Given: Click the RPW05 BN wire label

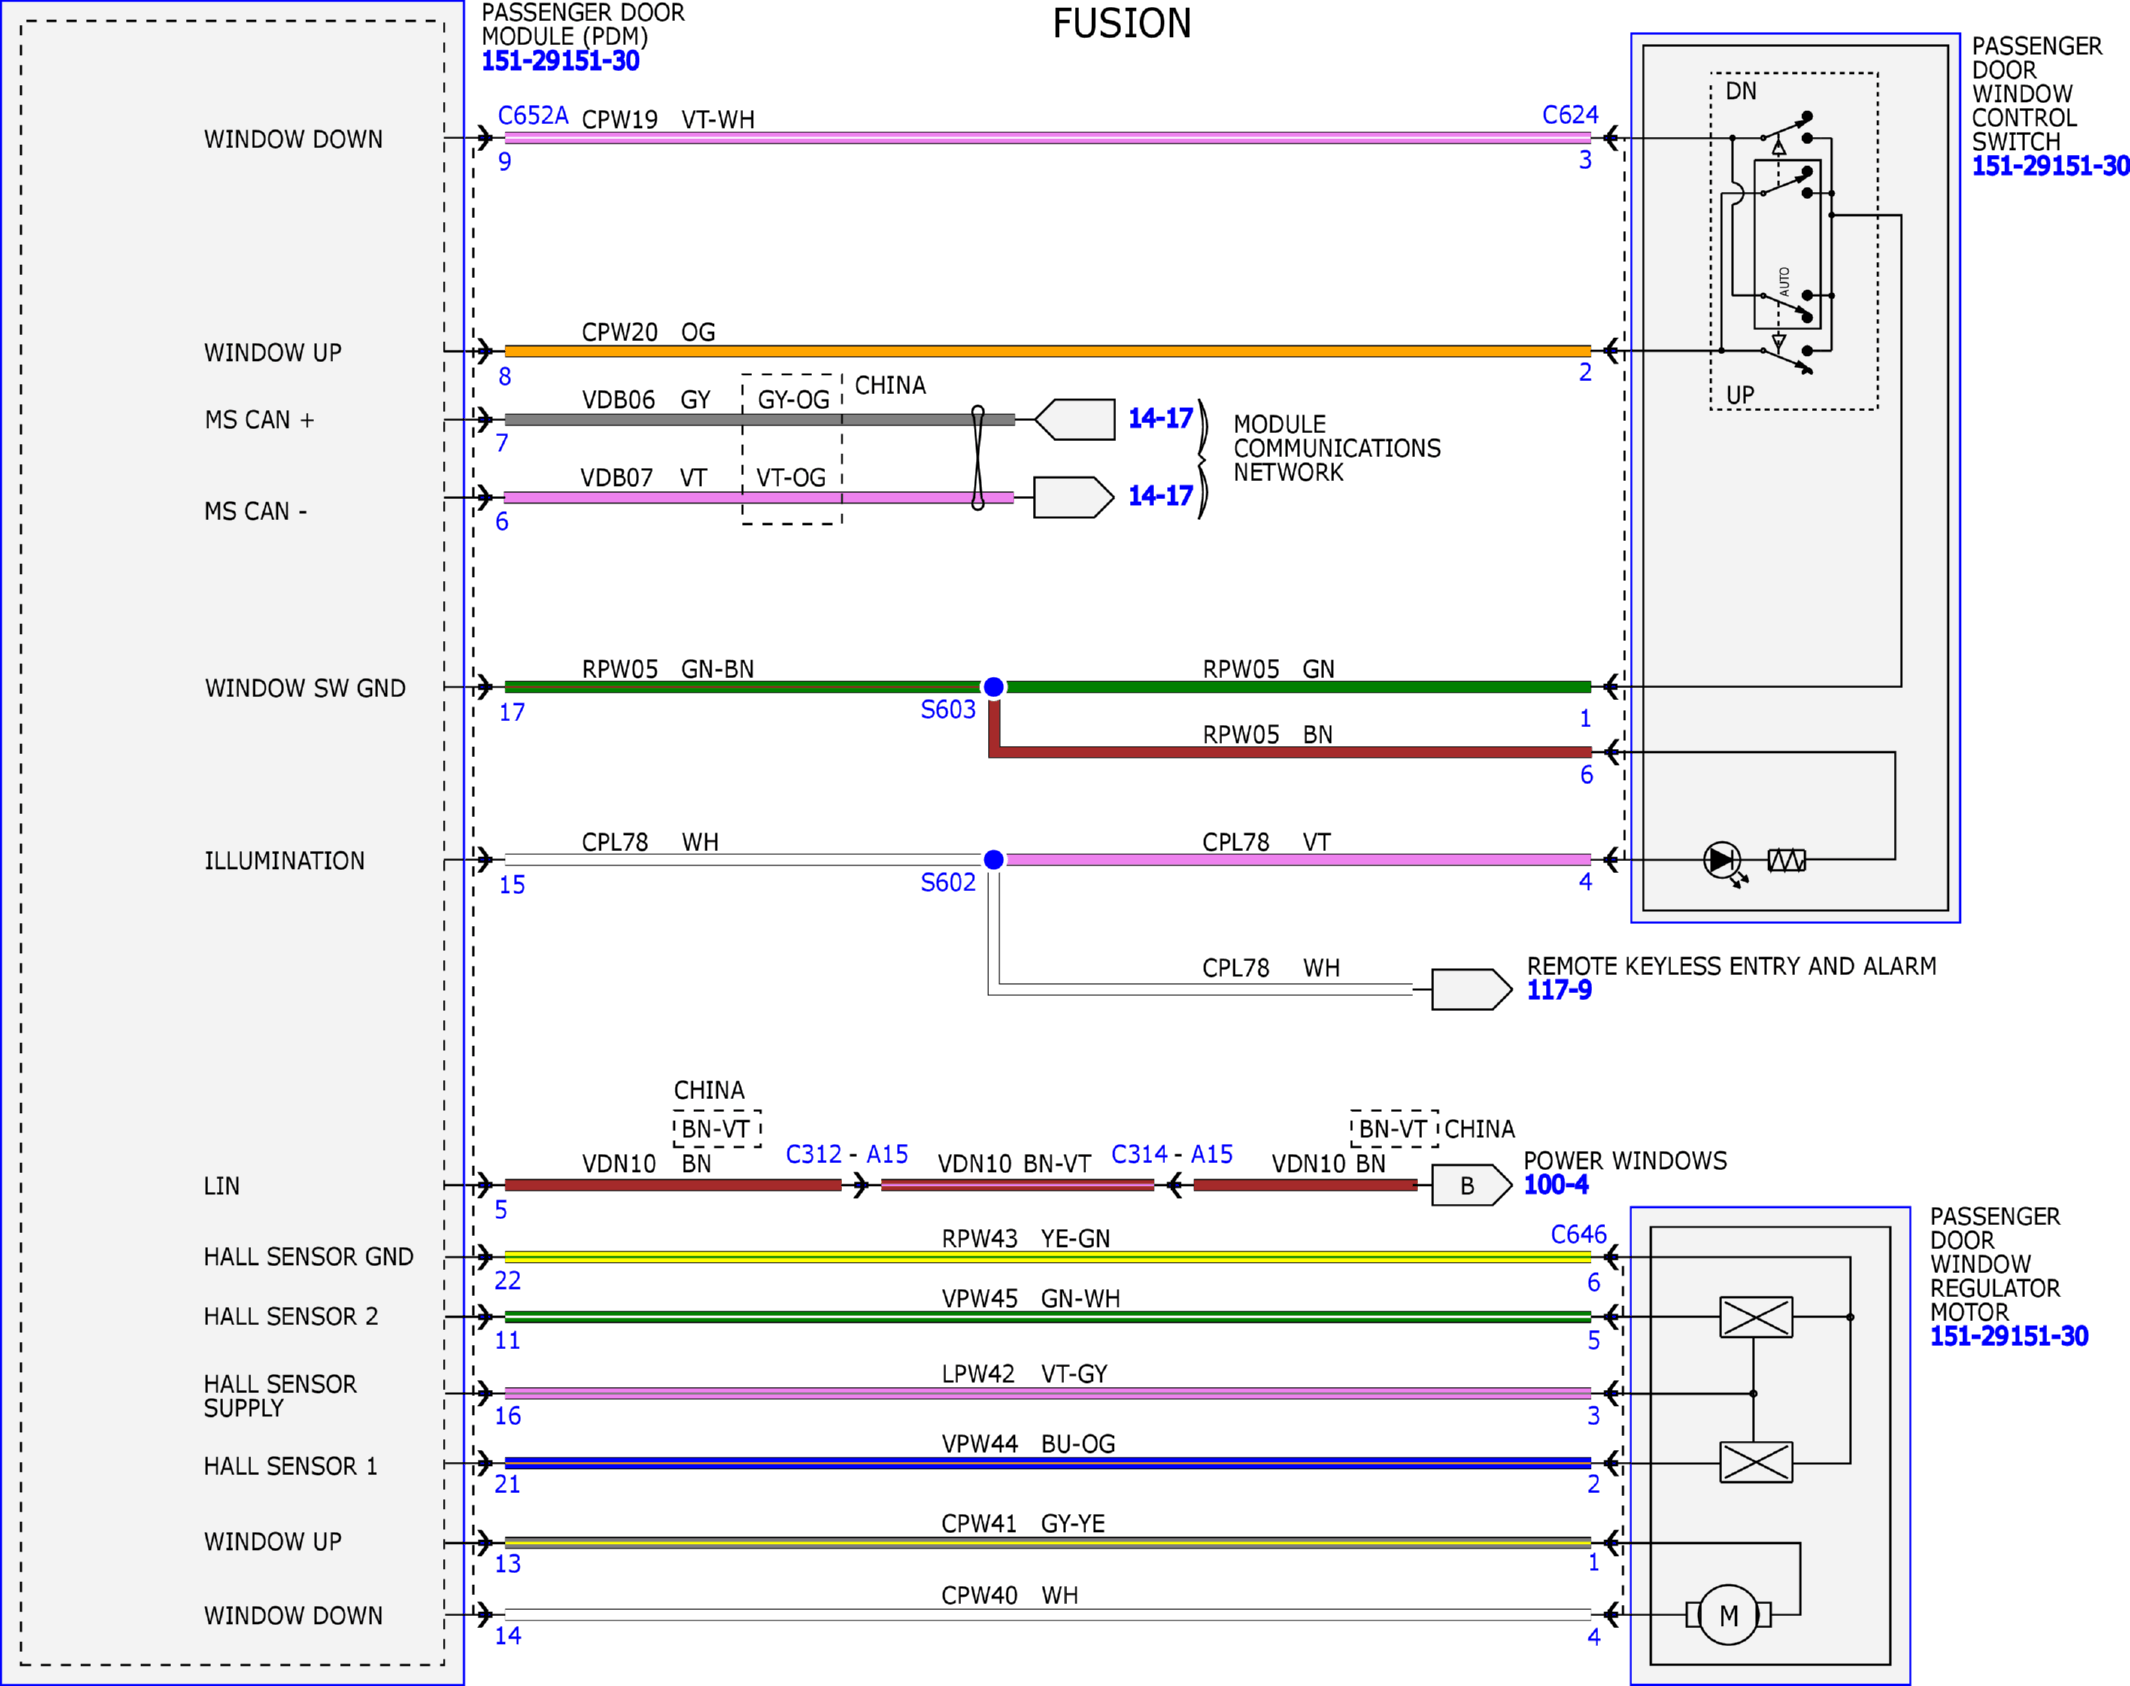Looking at the screenshot, I should (x=1267, y=735).
